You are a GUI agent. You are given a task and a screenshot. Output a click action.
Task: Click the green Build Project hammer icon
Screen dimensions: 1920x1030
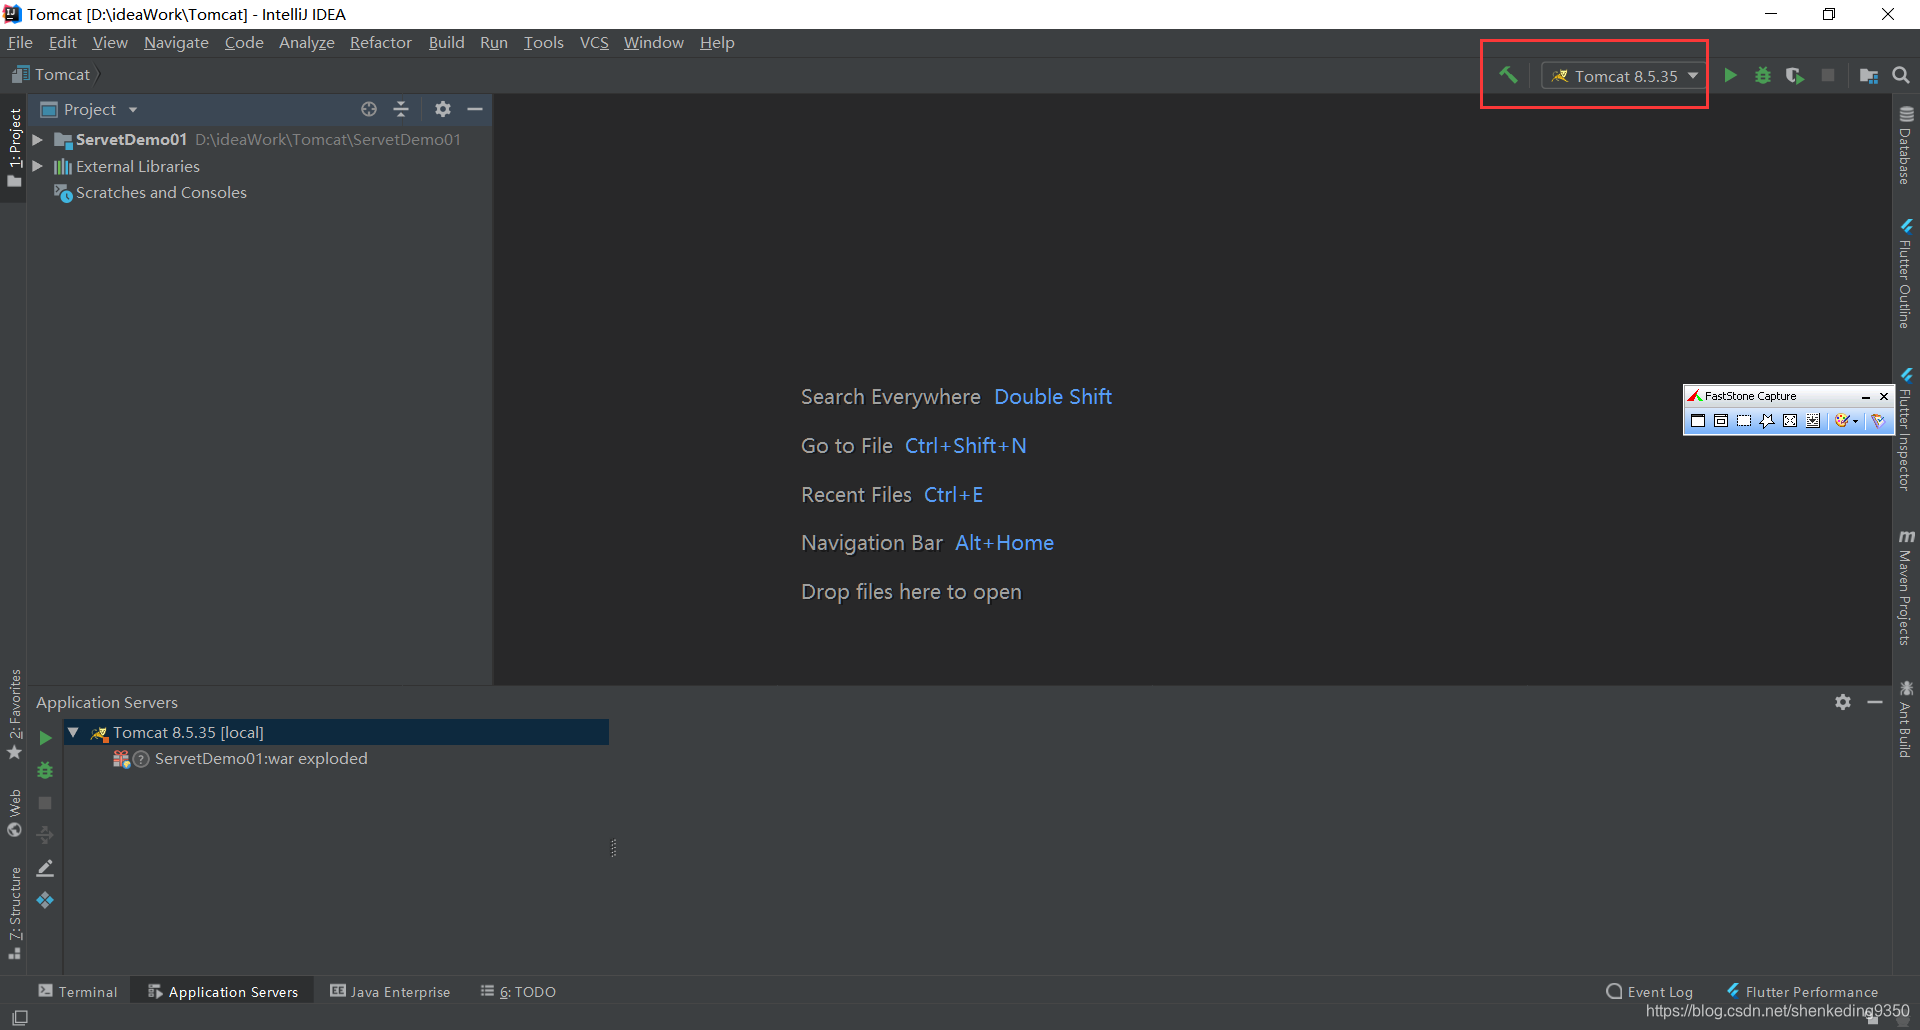[1508, 75]
